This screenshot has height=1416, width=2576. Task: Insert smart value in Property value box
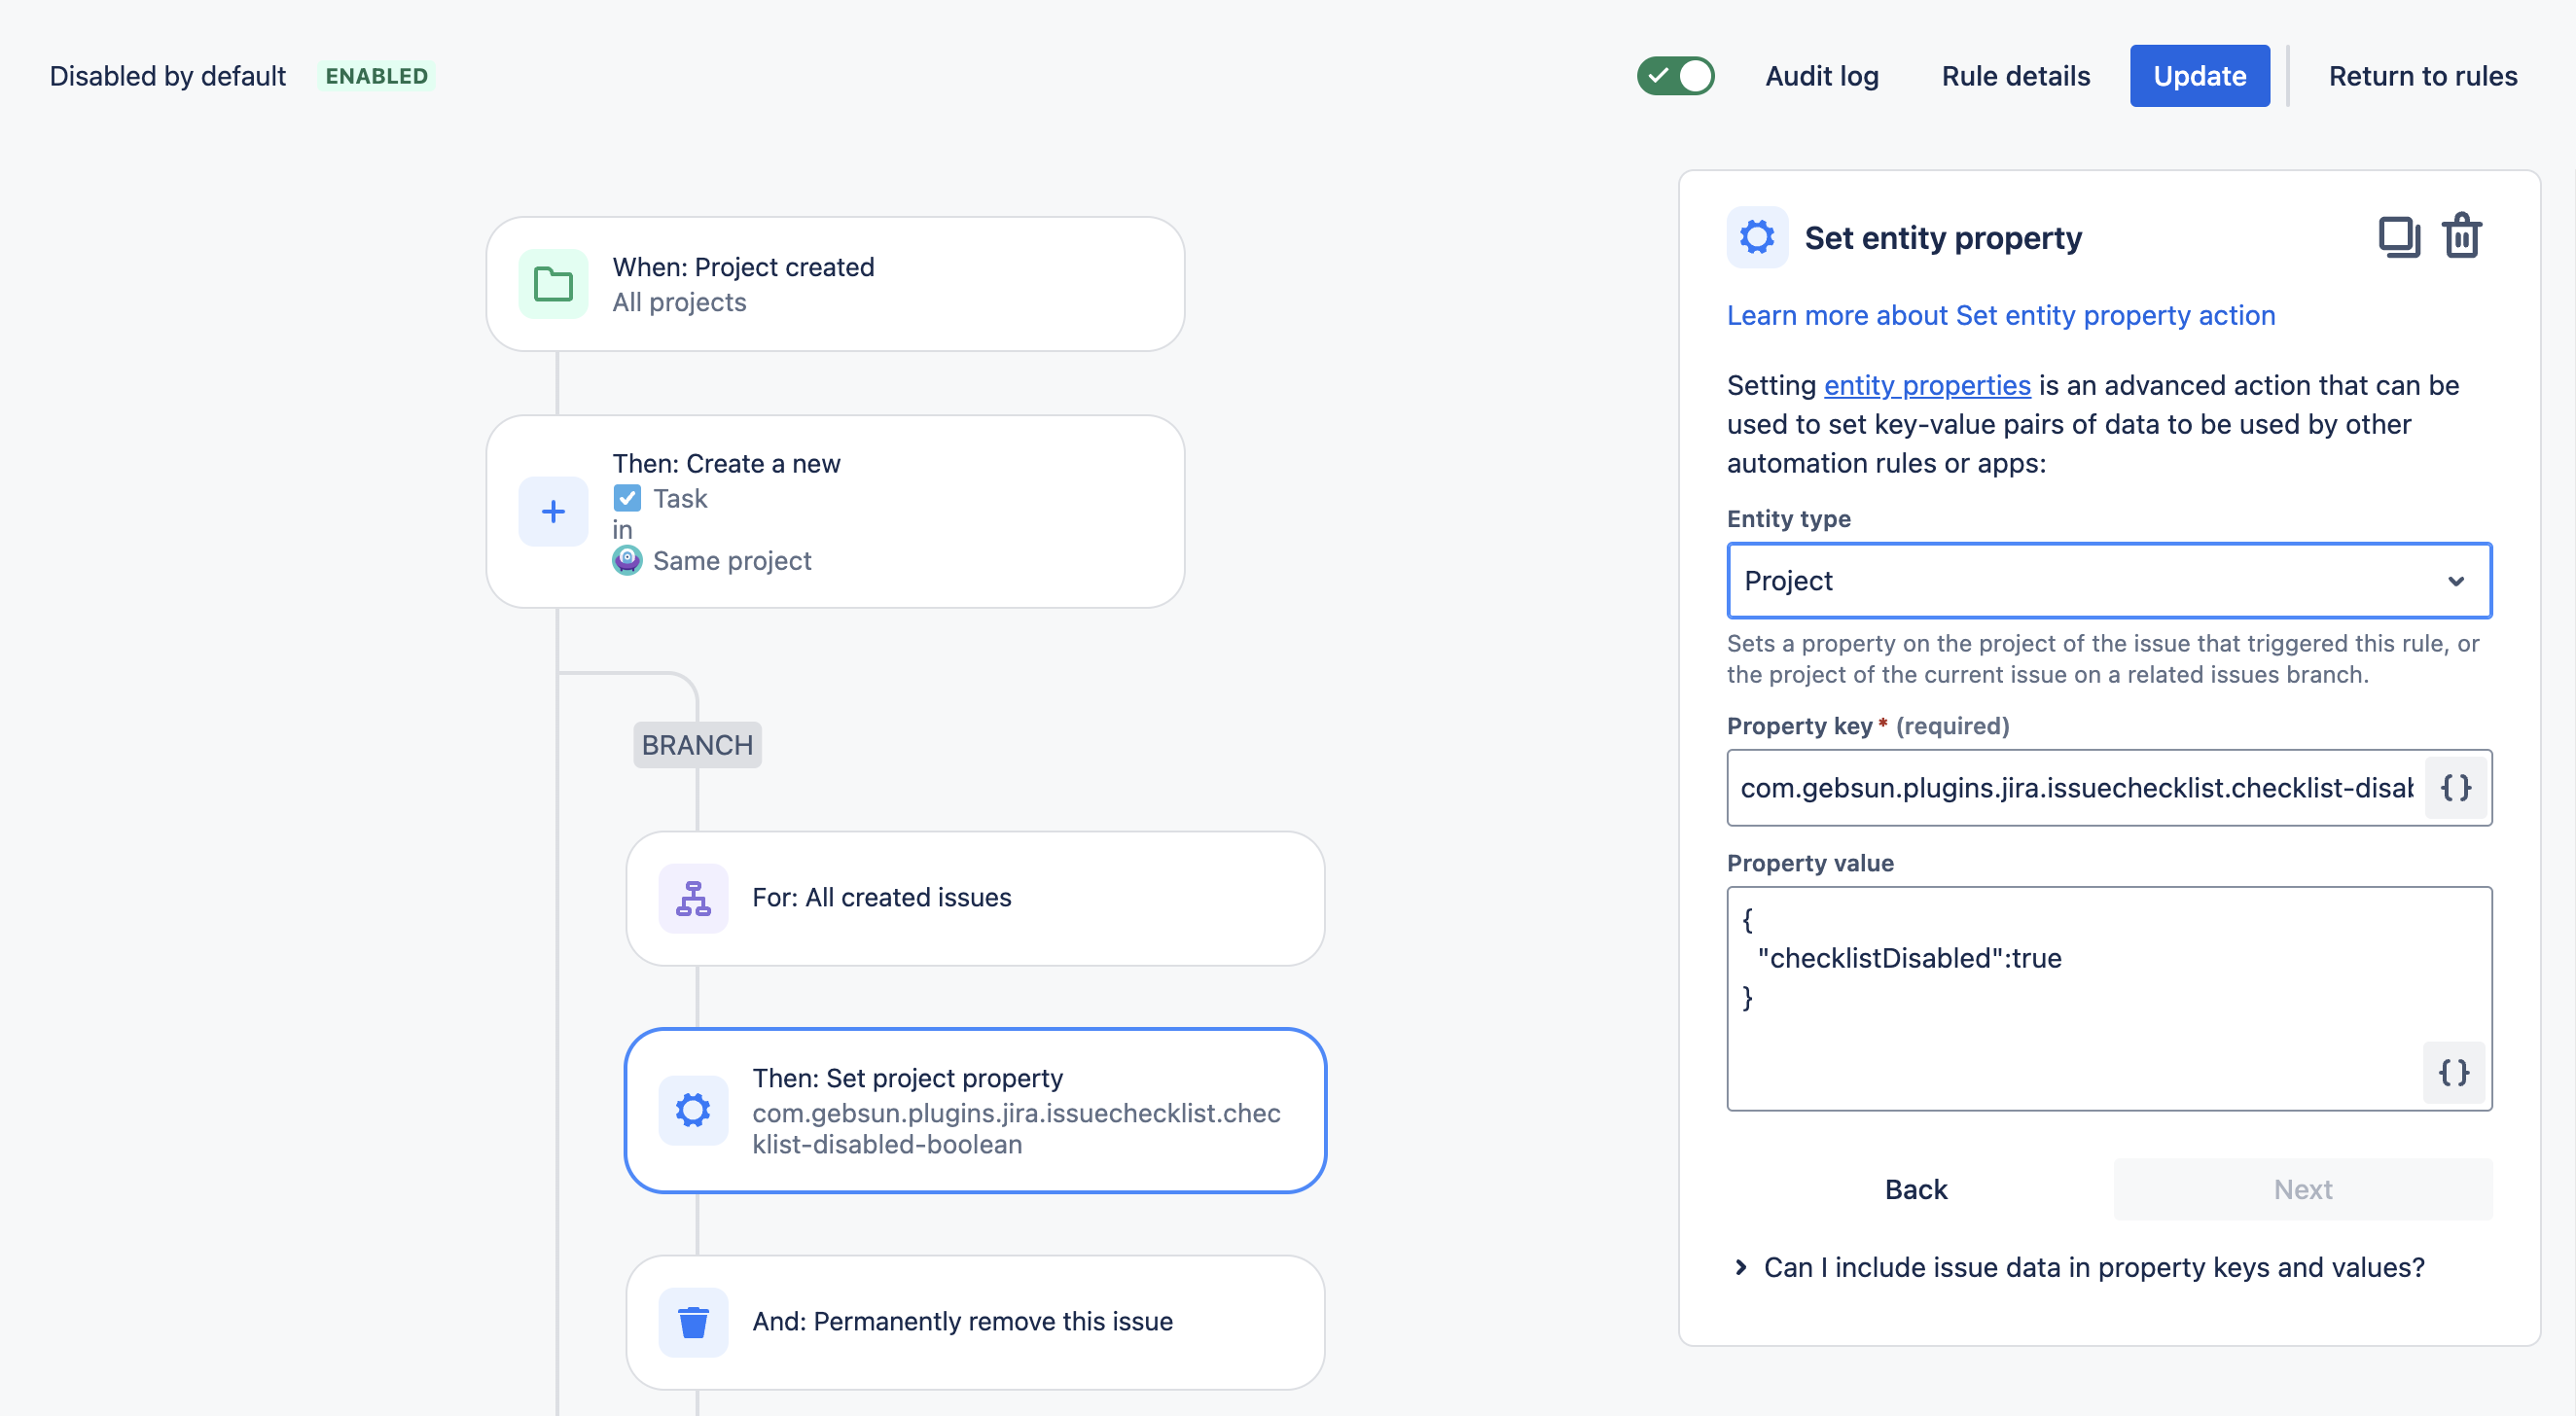click(2453, 1073)
